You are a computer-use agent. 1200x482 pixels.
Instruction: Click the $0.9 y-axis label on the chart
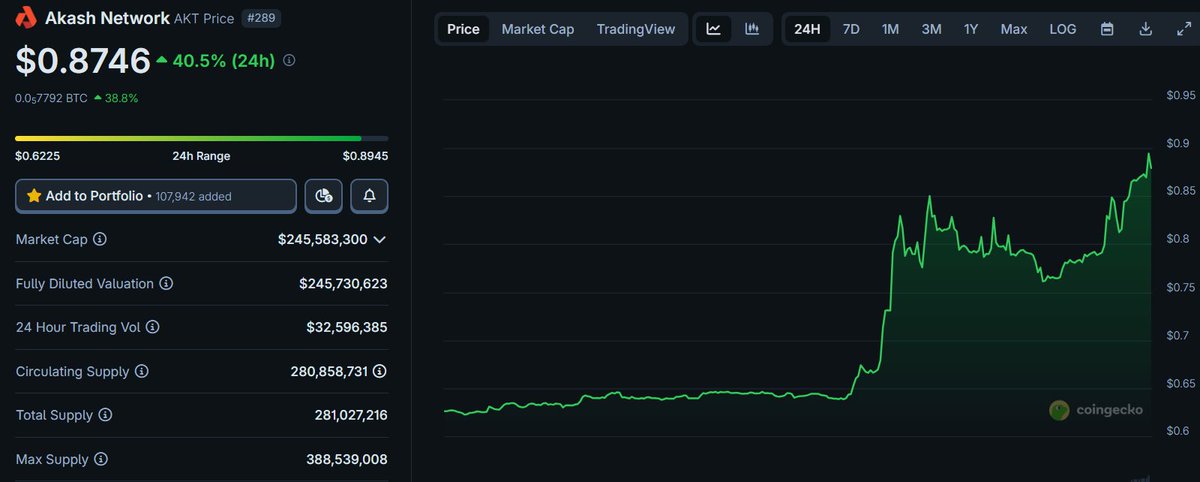pyautogui.click(x=1177, y=143)
